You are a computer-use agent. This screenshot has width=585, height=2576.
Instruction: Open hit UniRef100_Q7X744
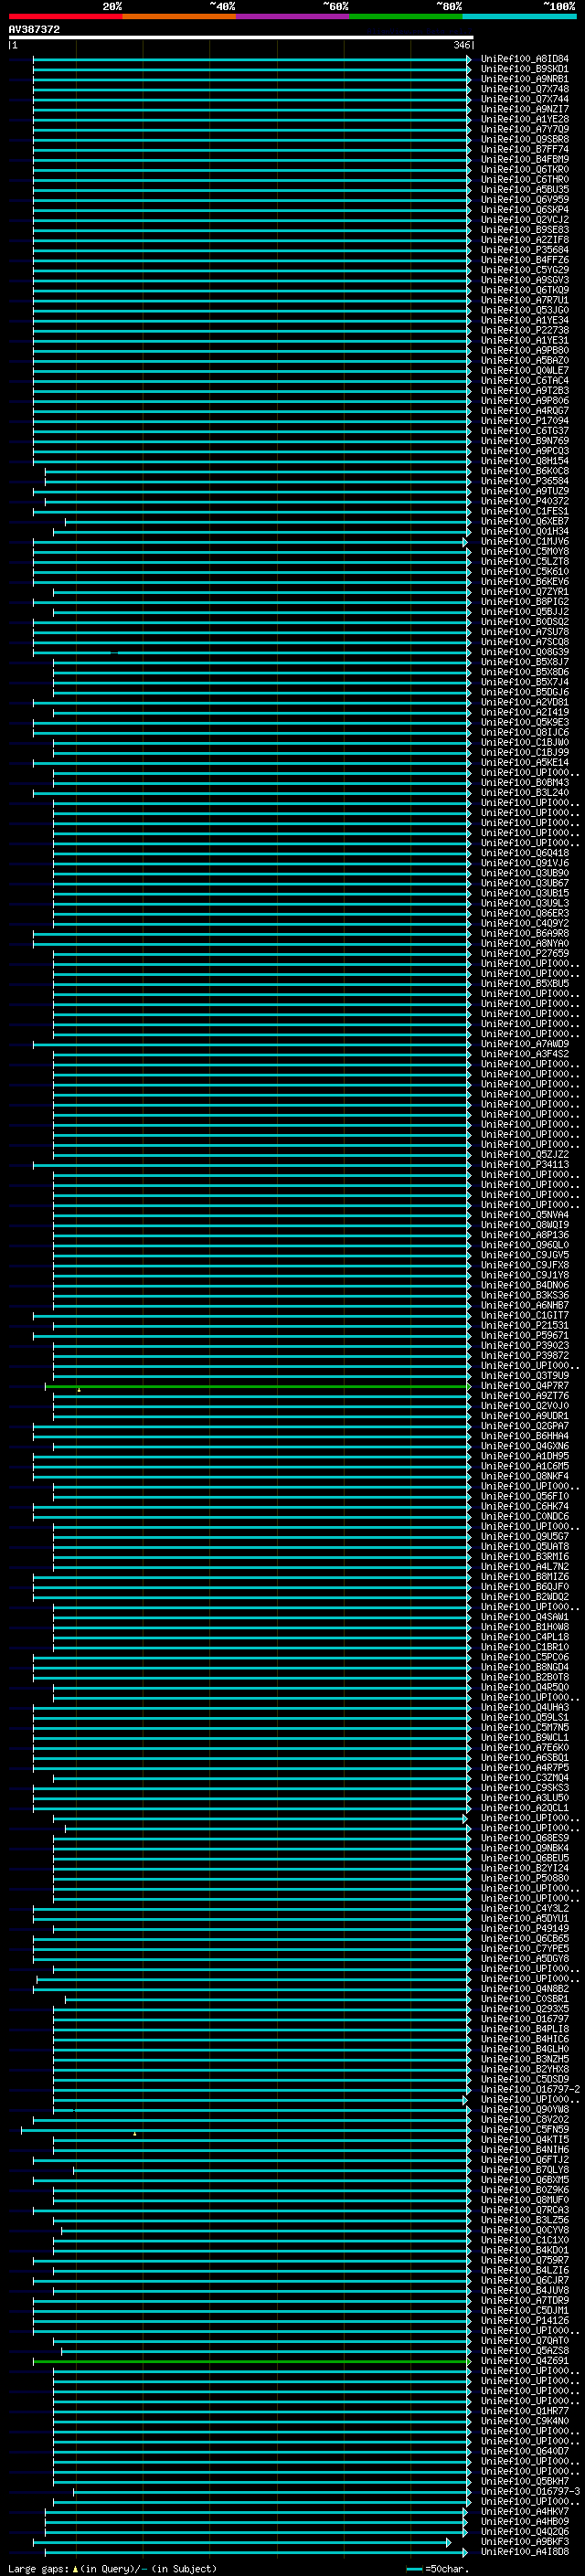point(524,99)
